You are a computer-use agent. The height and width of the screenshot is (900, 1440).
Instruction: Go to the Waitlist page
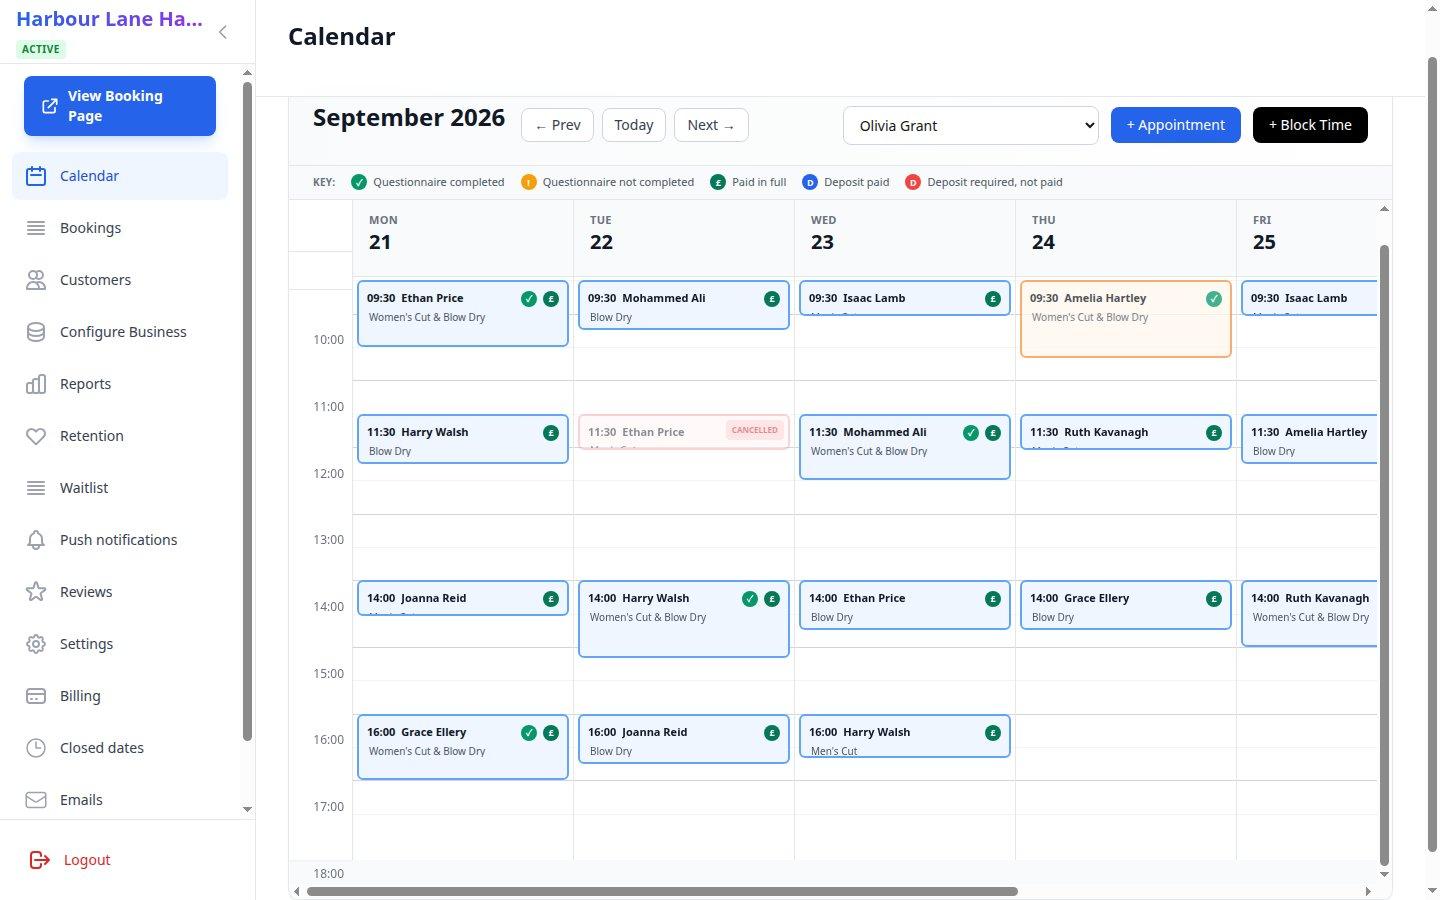click(120, 488)
